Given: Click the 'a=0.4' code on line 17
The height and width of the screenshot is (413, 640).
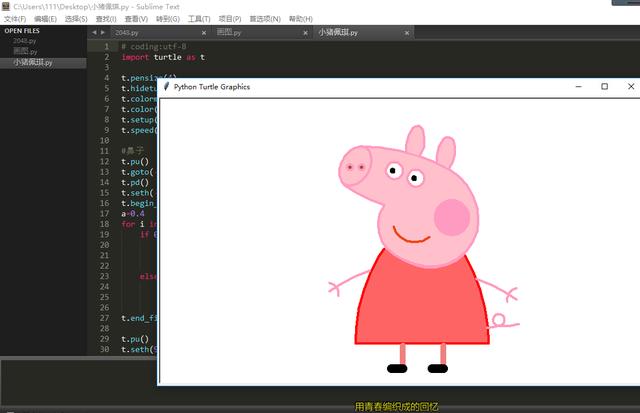Looking at the screenshot, I should [x=133, y=213].
